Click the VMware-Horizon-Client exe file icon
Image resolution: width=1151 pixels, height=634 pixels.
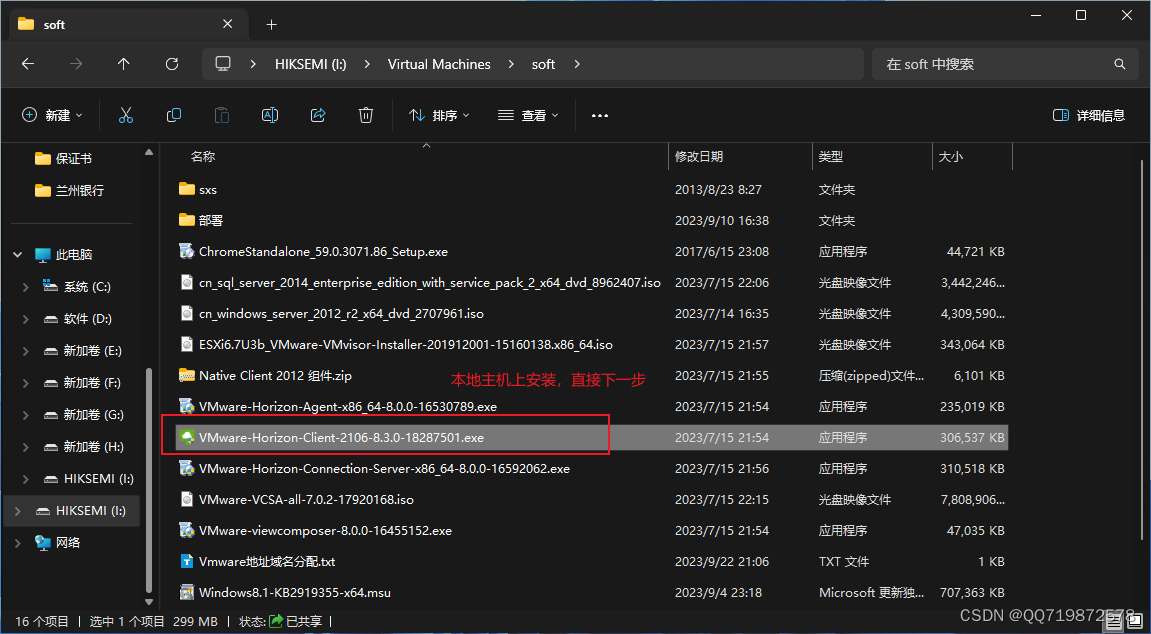coord(187,437)
